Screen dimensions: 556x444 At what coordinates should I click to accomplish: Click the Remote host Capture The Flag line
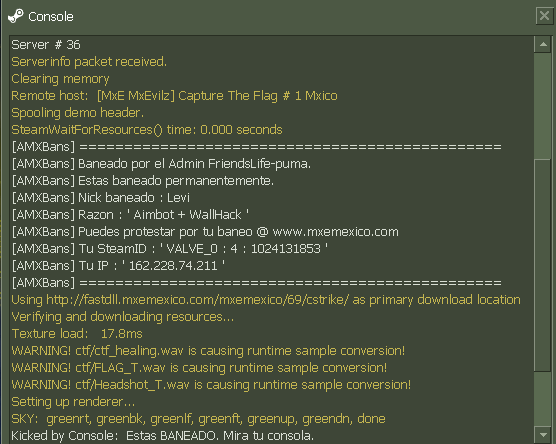[174, 96]
